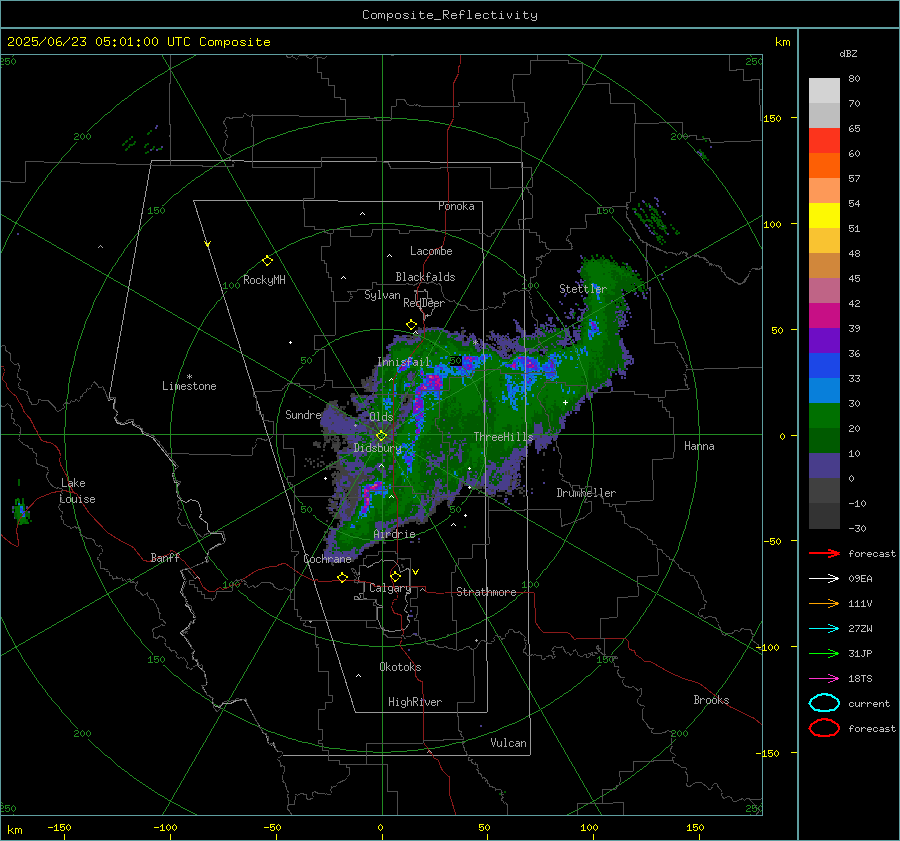Click the white 09EA arrow legend icon
Screen dimensions: 900x841
click(824, 578)
